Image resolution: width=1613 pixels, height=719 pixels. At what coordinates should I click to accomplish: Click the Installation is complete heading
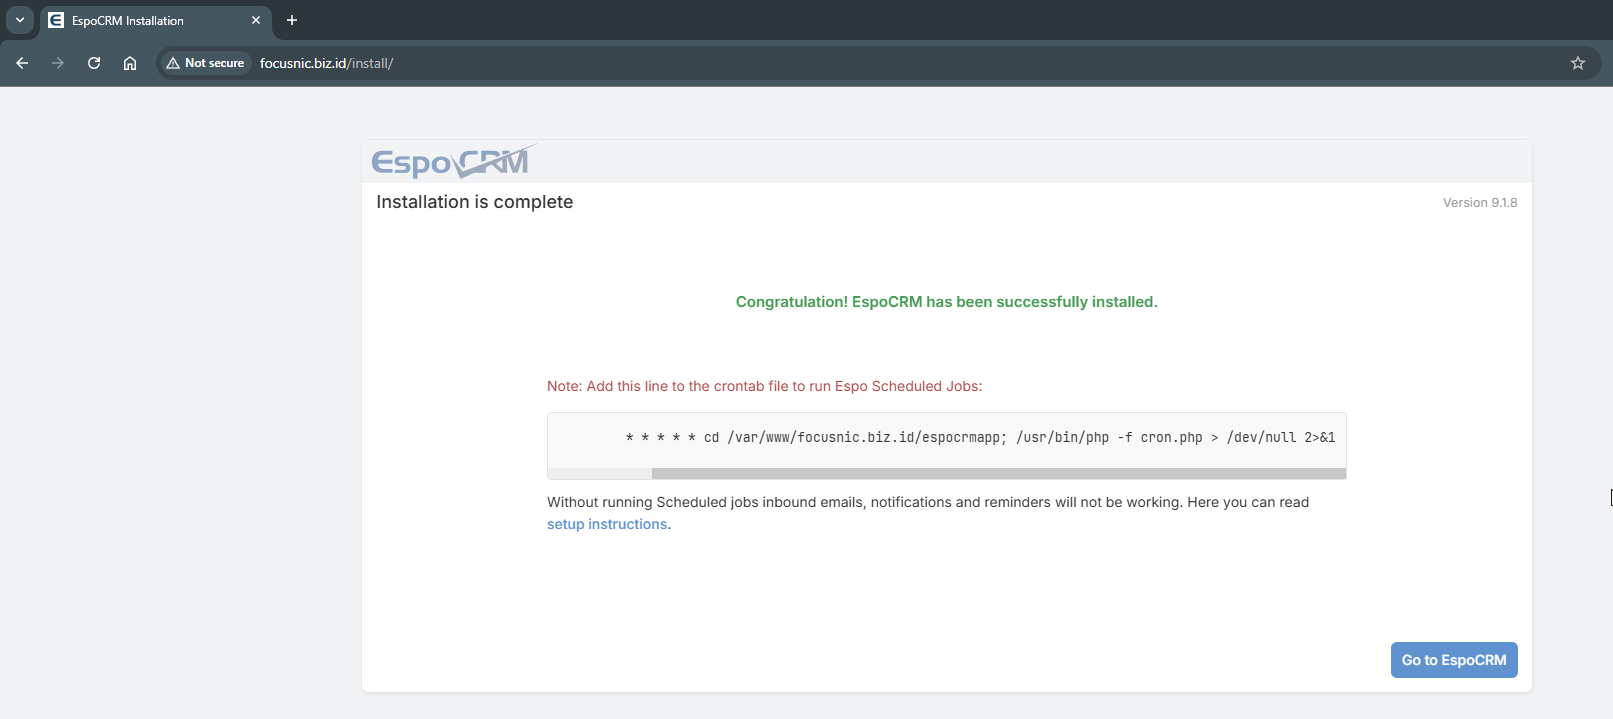pos(474,202)
